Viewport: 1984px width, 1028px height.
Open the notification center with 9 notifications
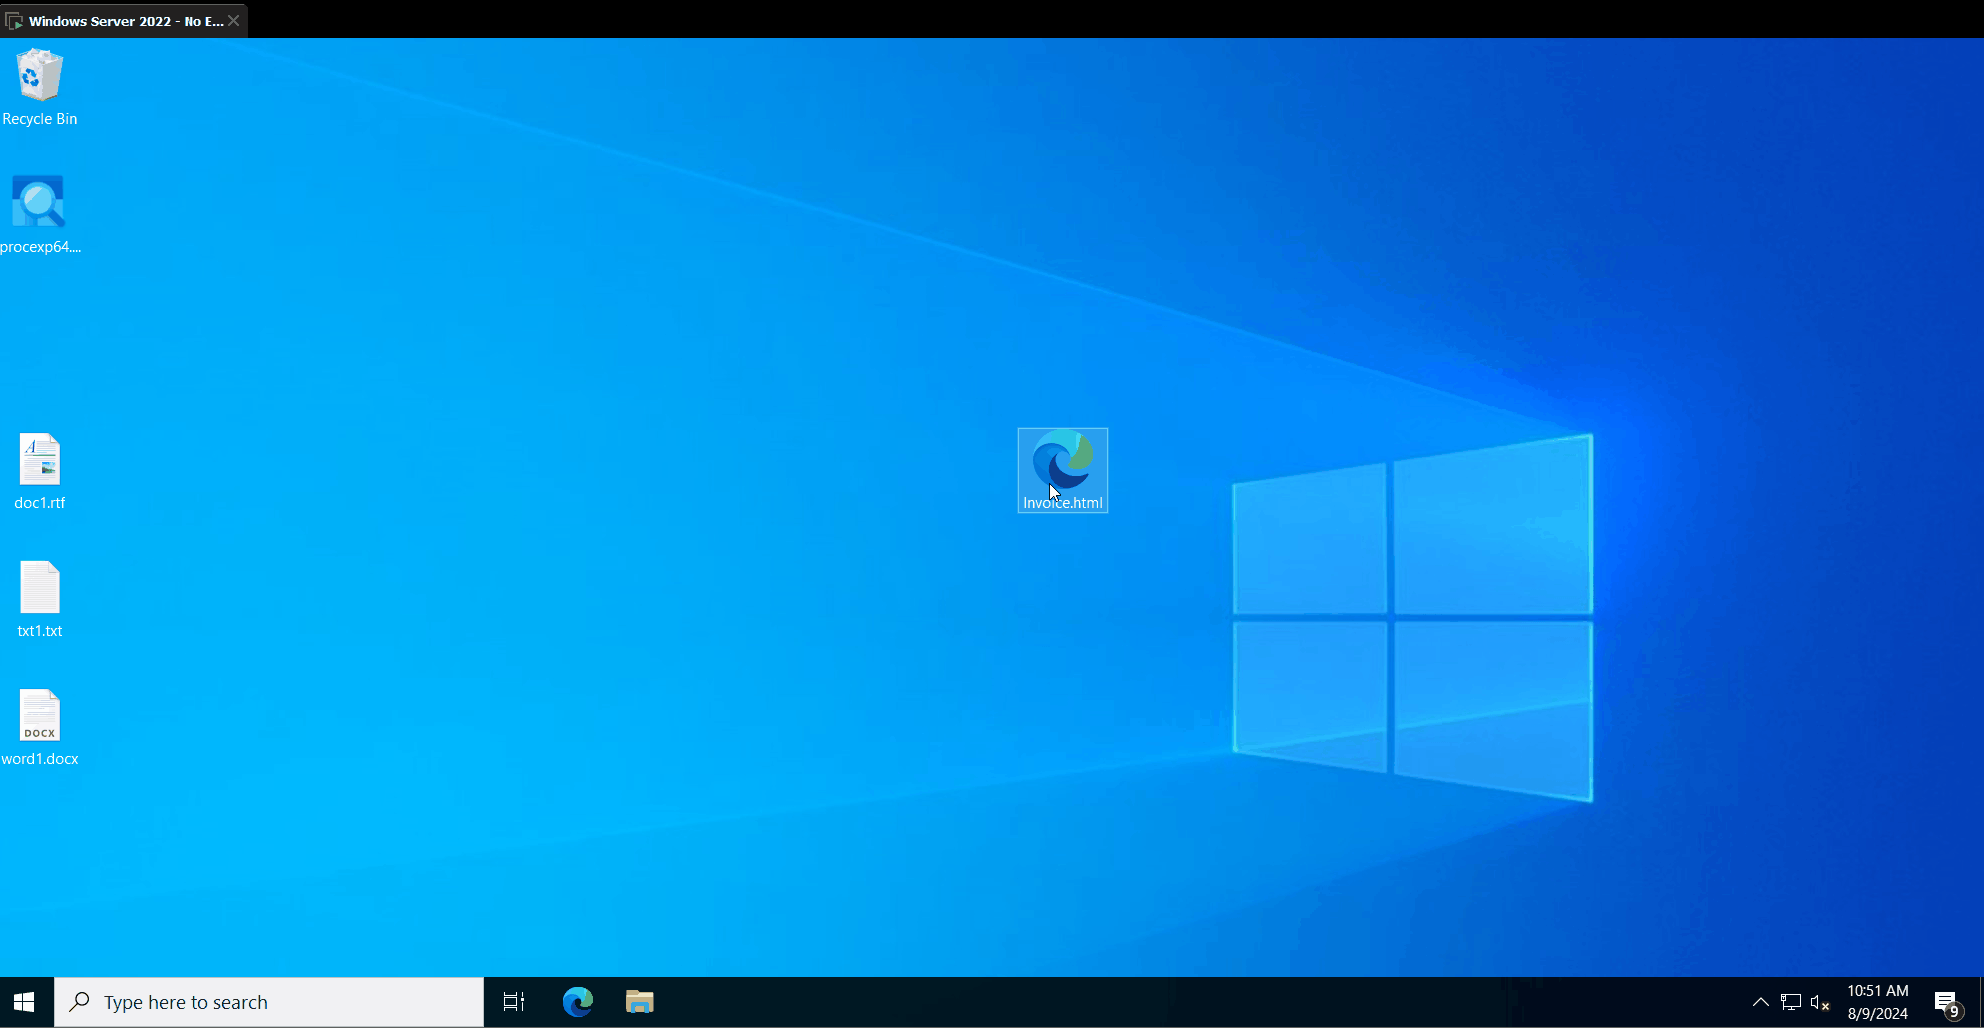[1947, 1003]
